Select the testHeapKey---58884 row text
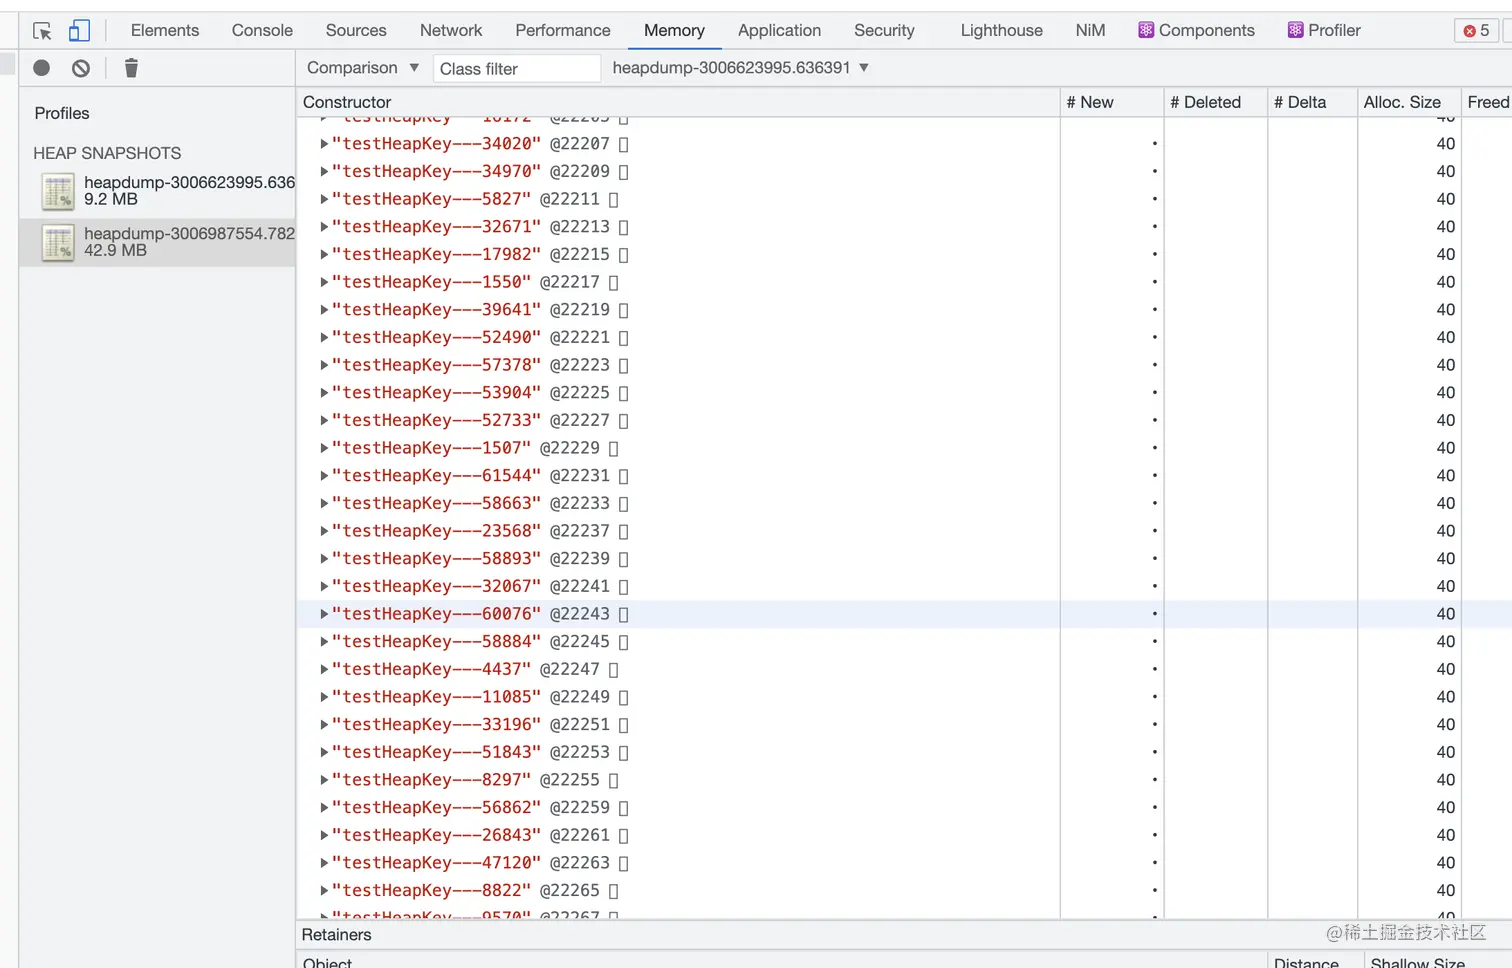Image resolution: width=1512 pixels, height=968 pixels. [x=436, y=642]
